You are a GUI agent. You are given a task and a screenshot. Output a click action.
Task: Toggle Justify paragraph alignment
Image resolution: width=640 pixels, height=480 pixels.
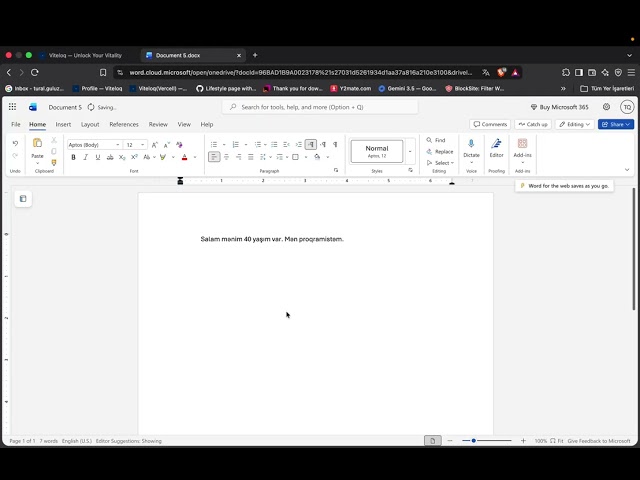tap(251, 157)
